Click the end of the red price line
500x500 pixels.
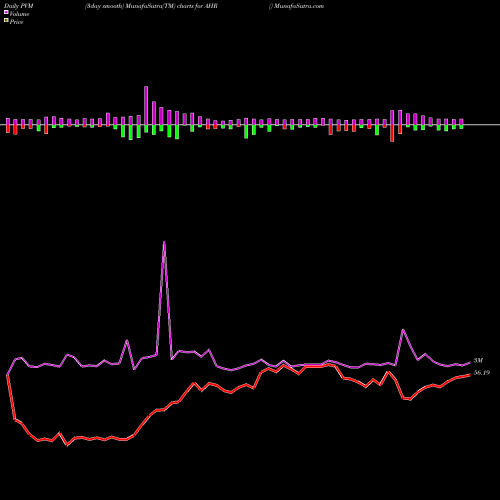(470, 375)
